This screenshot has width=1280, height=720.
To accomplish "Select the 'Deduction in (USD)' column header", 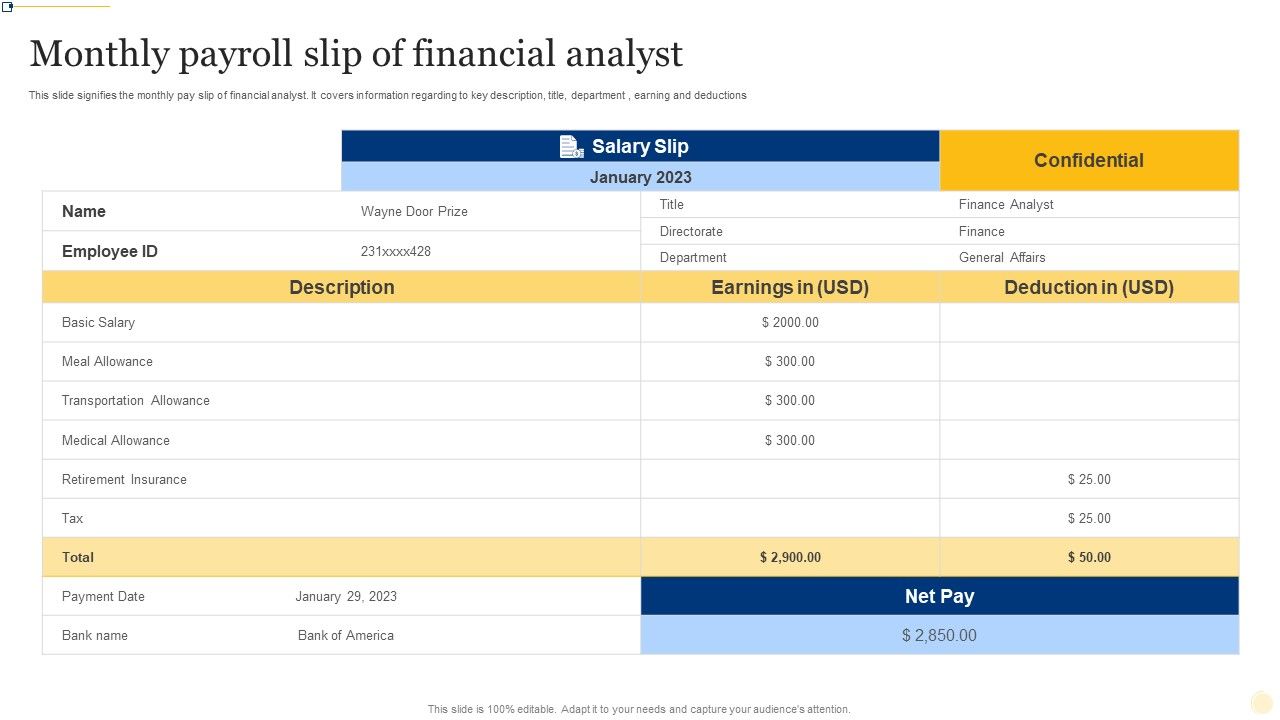I will coord(1089,287).
